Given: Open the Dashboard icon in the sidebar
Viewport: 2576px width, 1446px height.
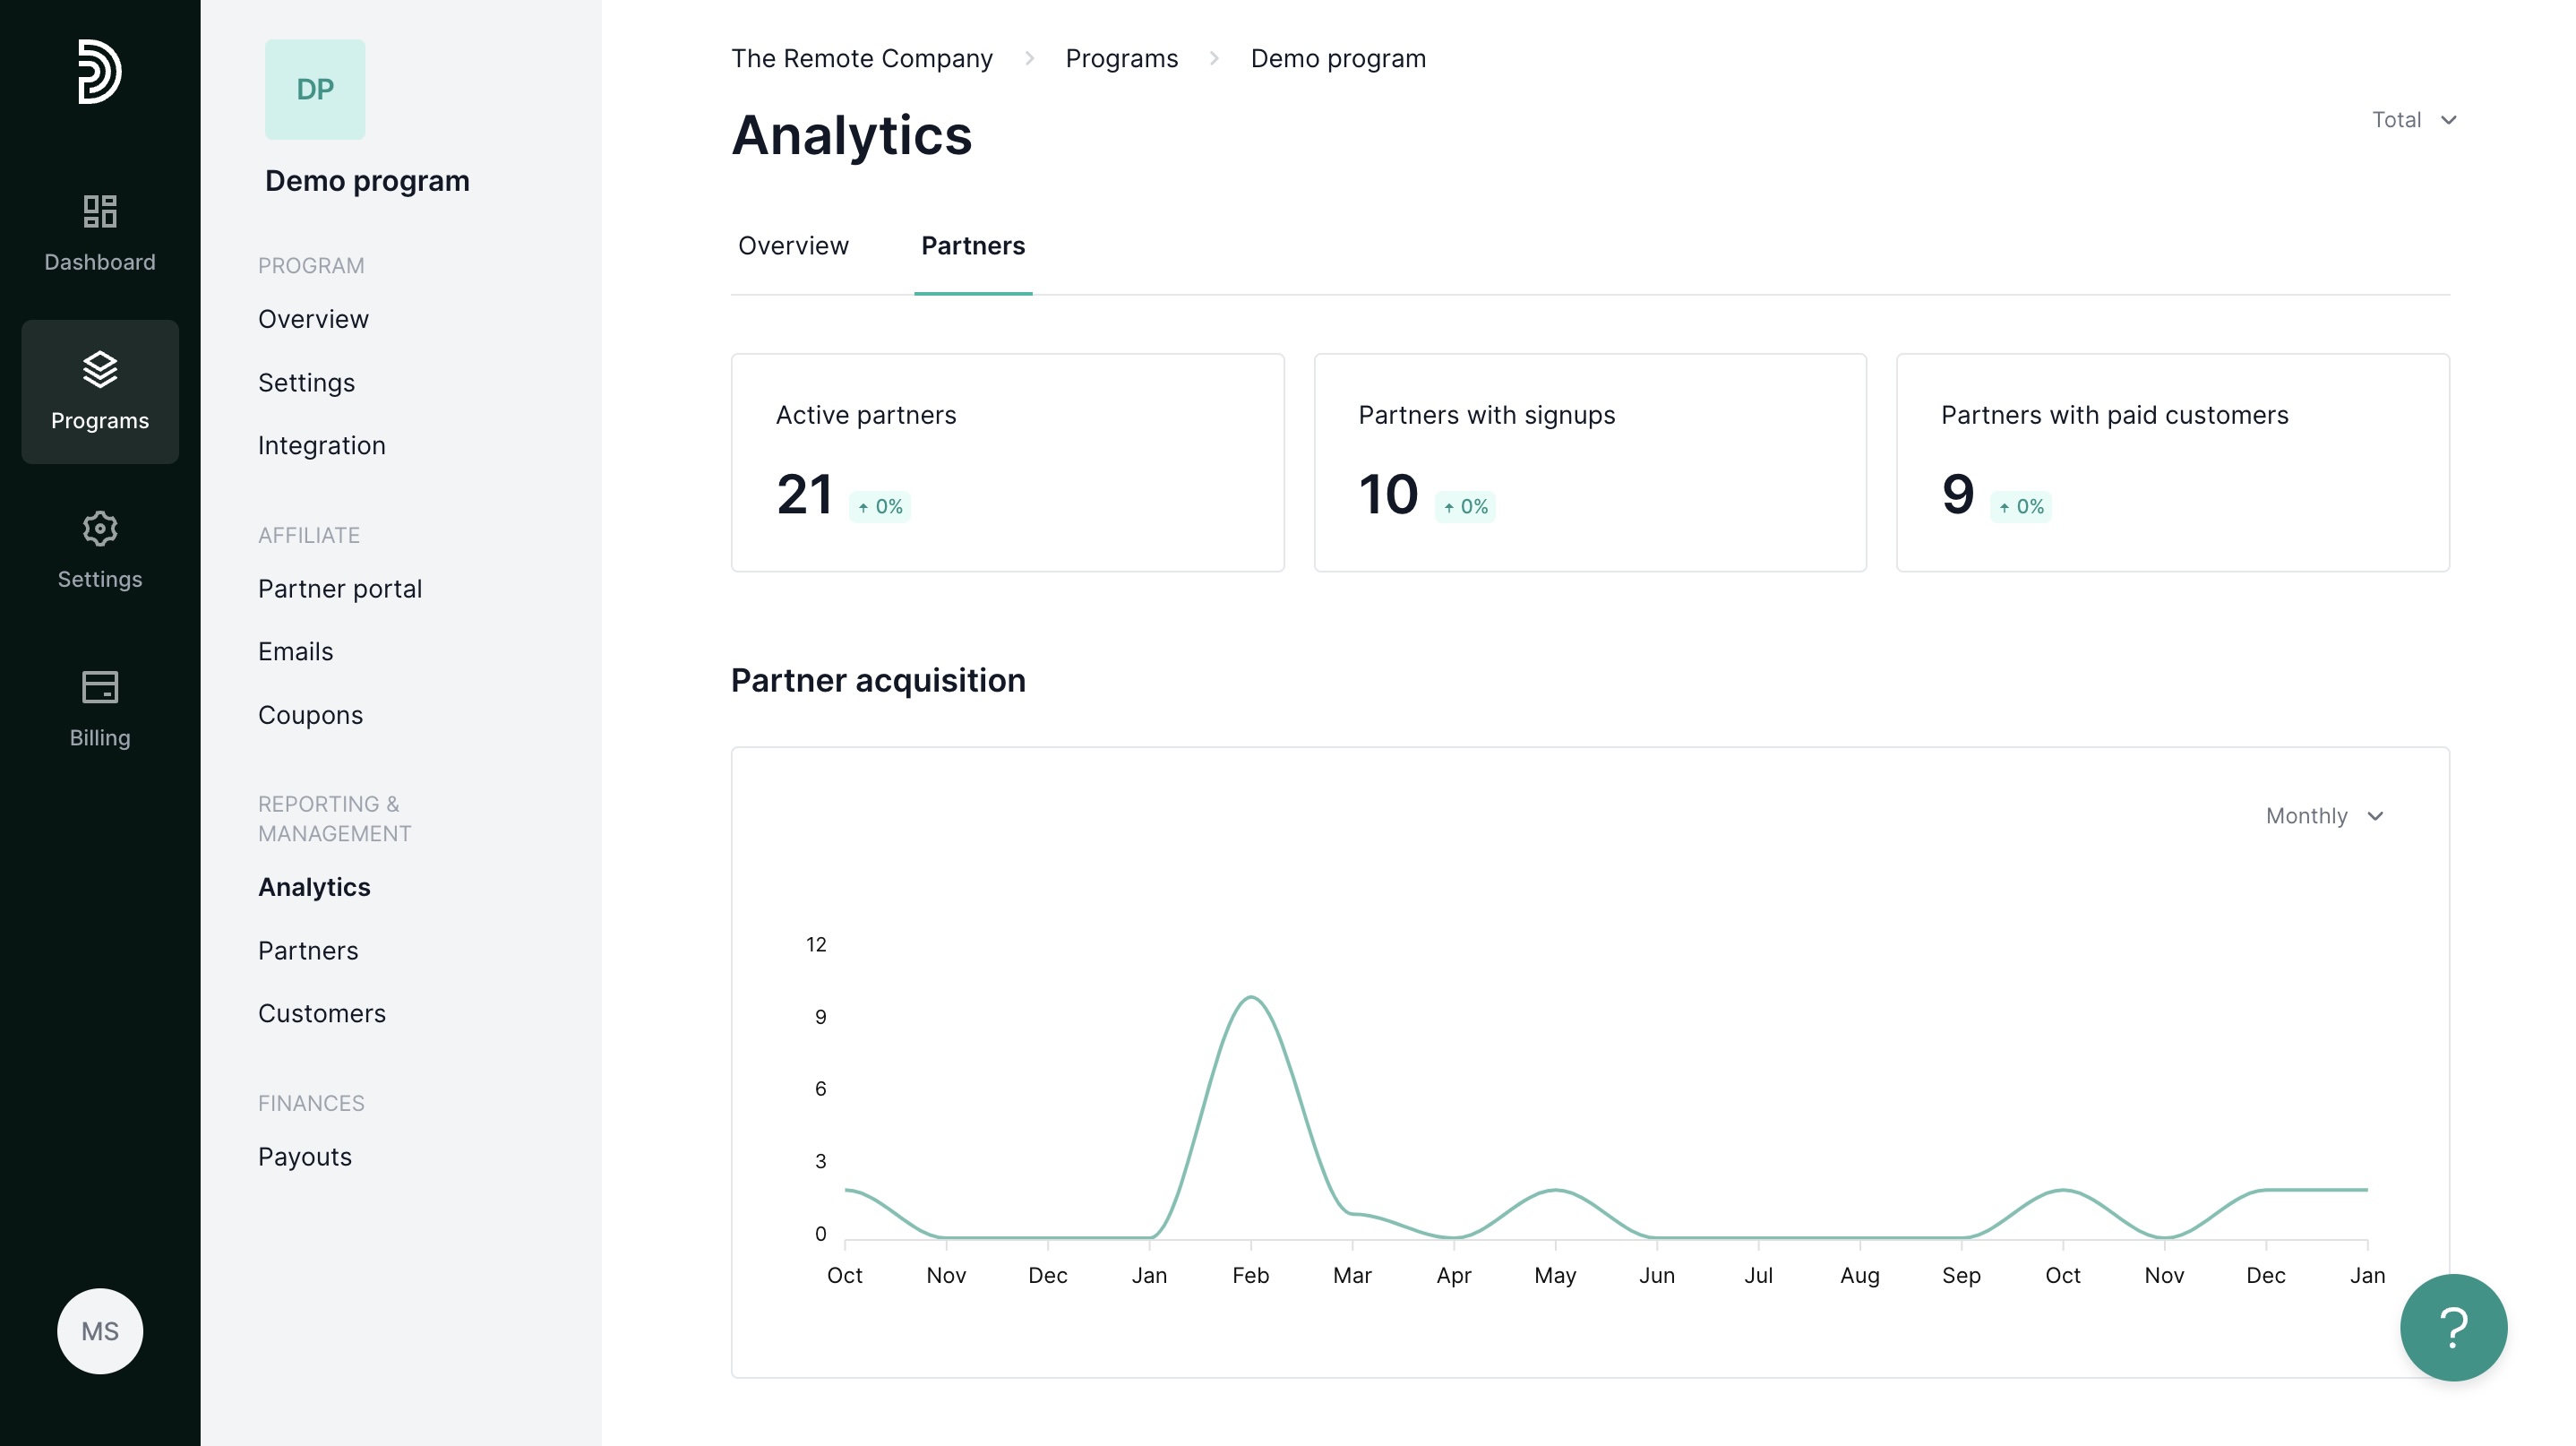Looking at the screenshot, I should [x=100, y=211].
